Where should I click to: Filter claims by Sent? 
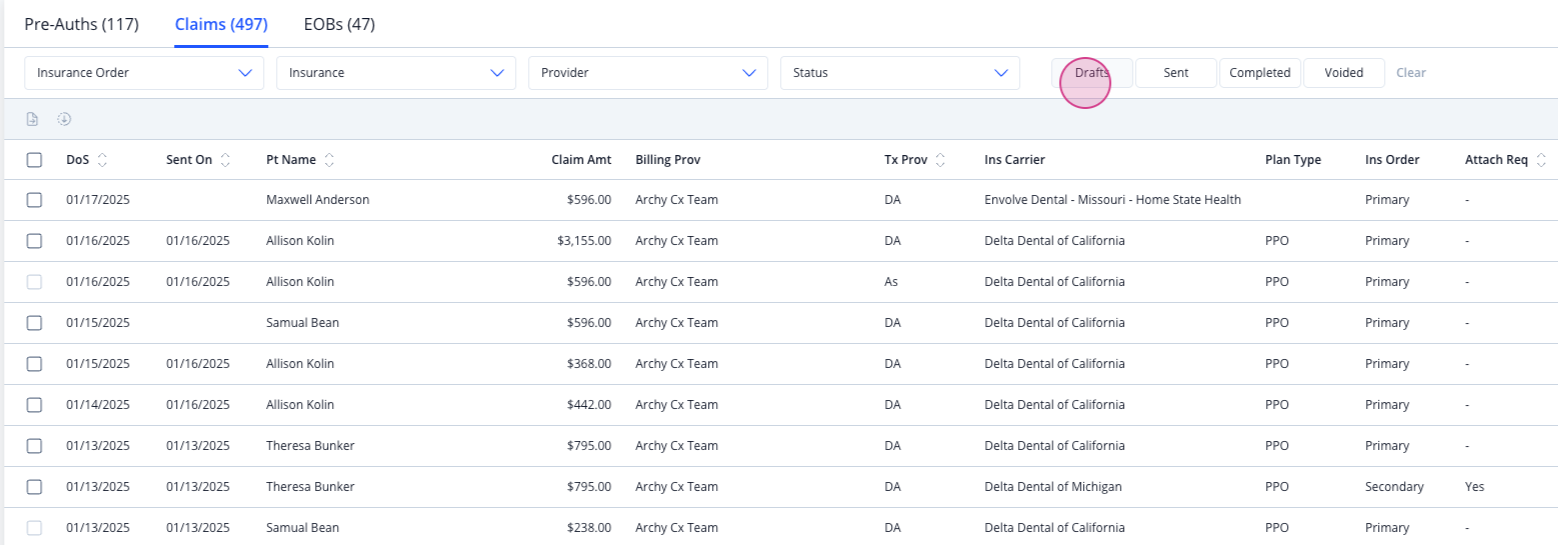pyautogui.click(x=1176, y=73)
